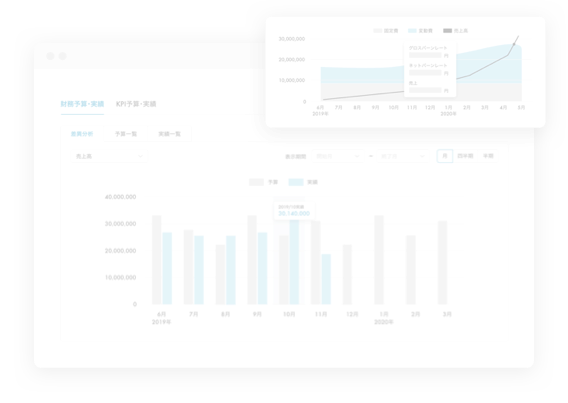The image size is (568, 403).
Task: Open the start month period dropdown
Action: pyautogui.click(x=338, y=156)
